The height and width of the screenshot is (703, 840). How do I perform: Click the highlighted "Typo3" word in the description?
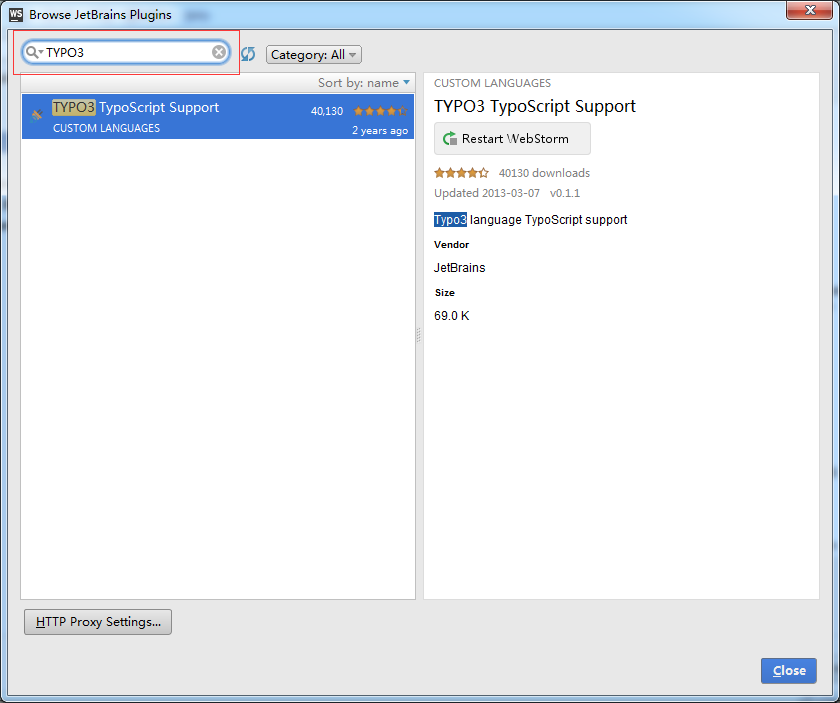coord(451,220)
